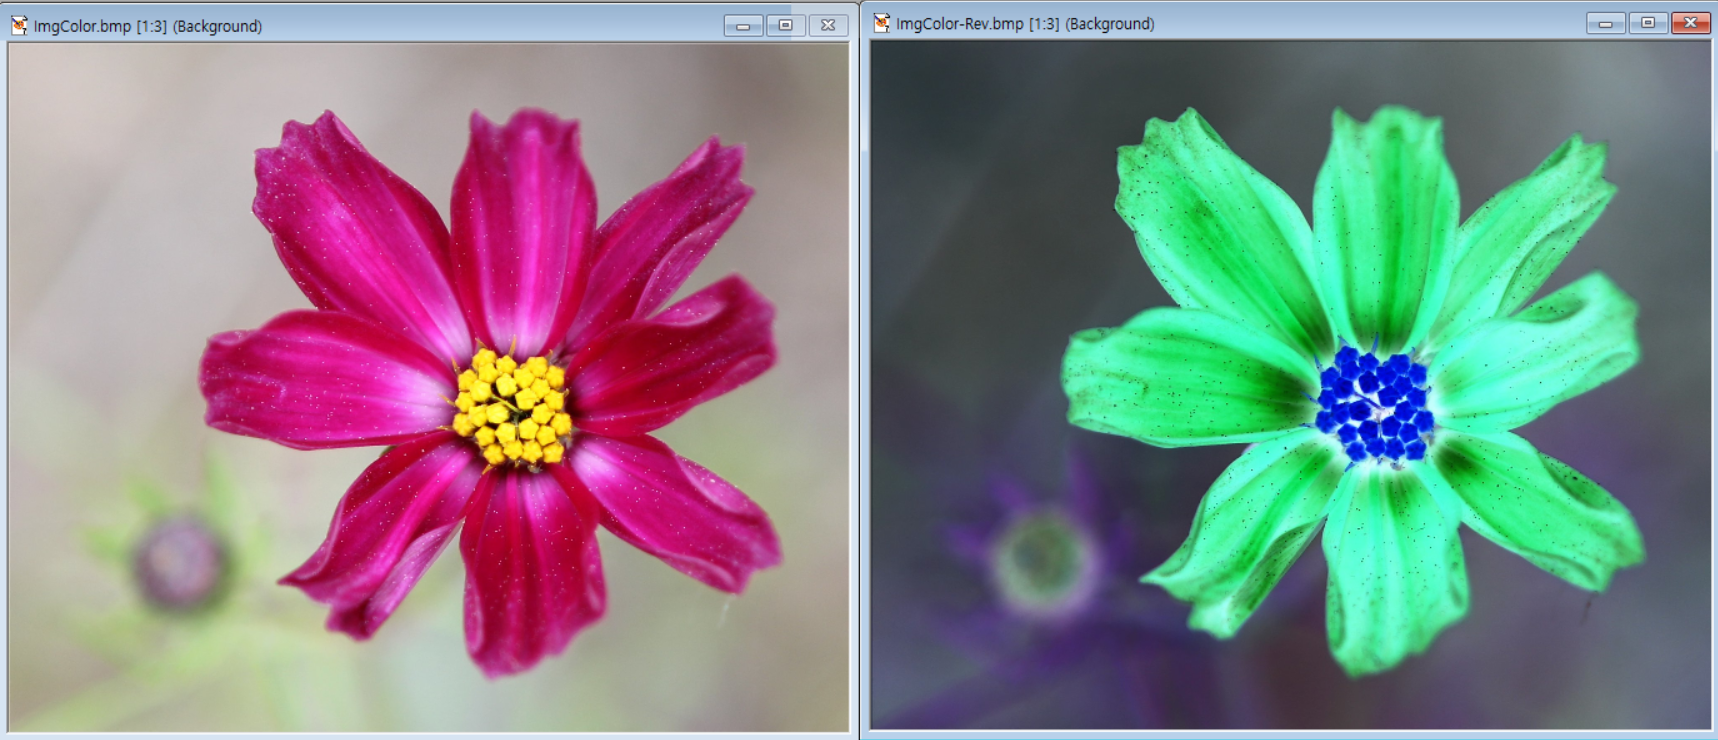The width and height of the screenshot is (1718, 740).
Task: Minimize the ImgColor.bmp window
Action: (x=743, y=26)
